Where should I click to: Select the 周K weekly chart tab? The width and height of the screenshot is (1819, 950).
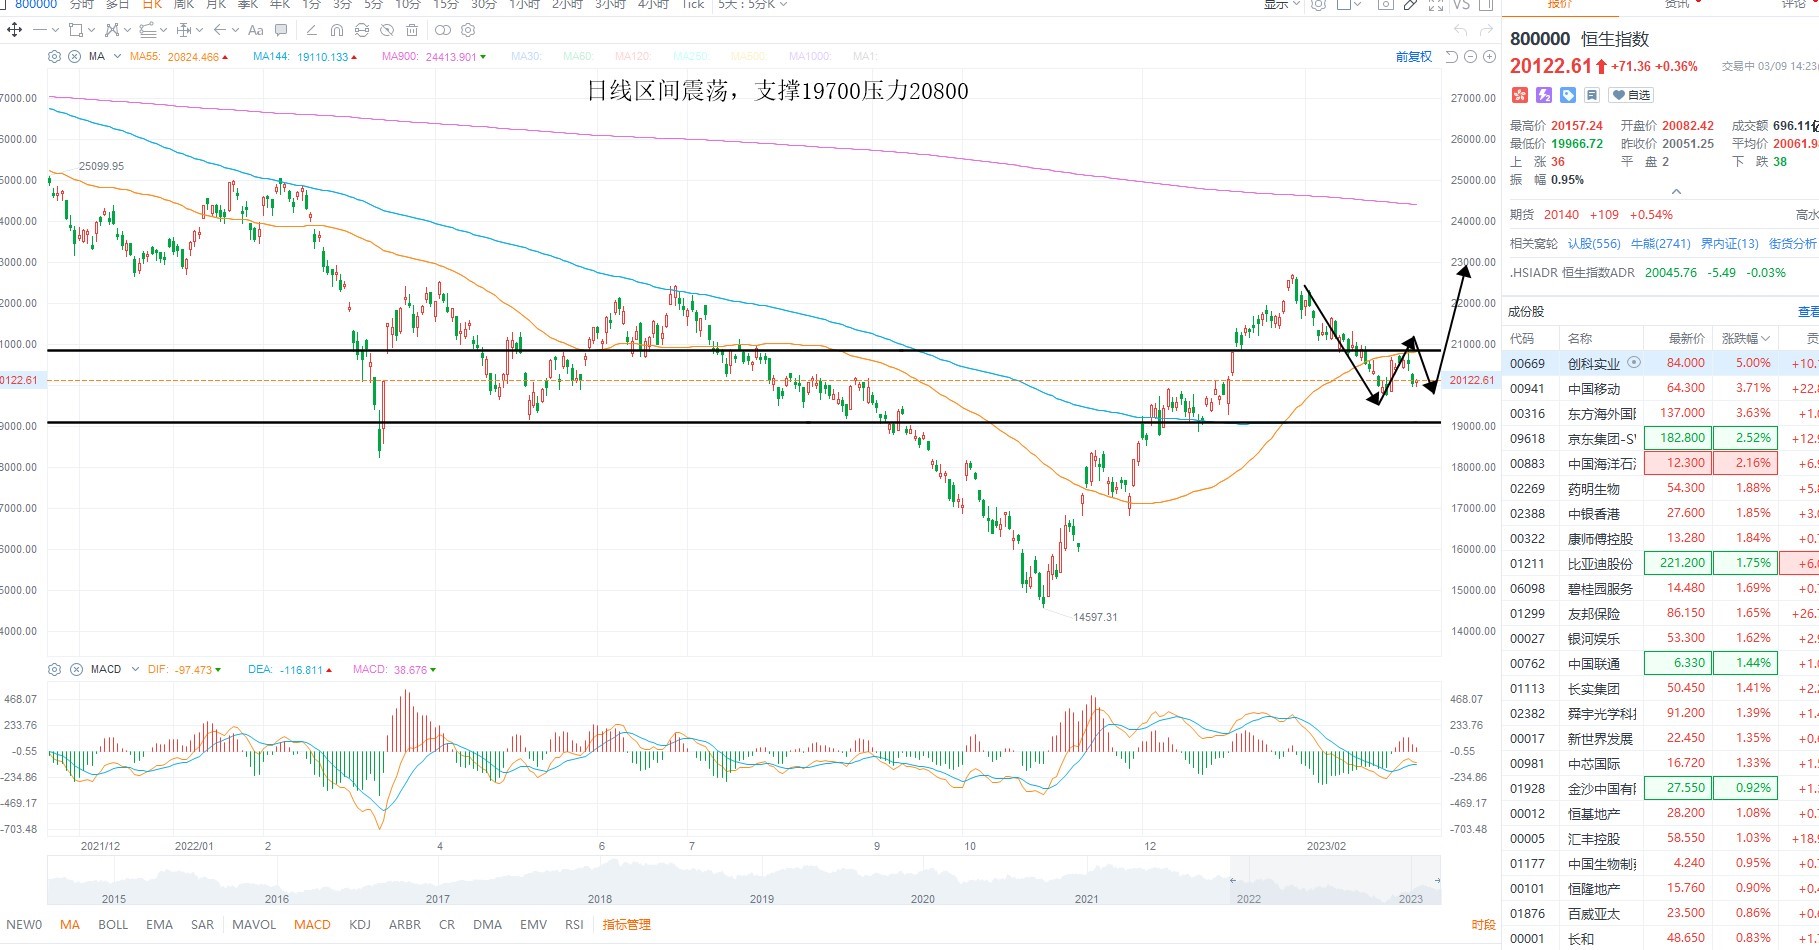(x=184, y=5)
